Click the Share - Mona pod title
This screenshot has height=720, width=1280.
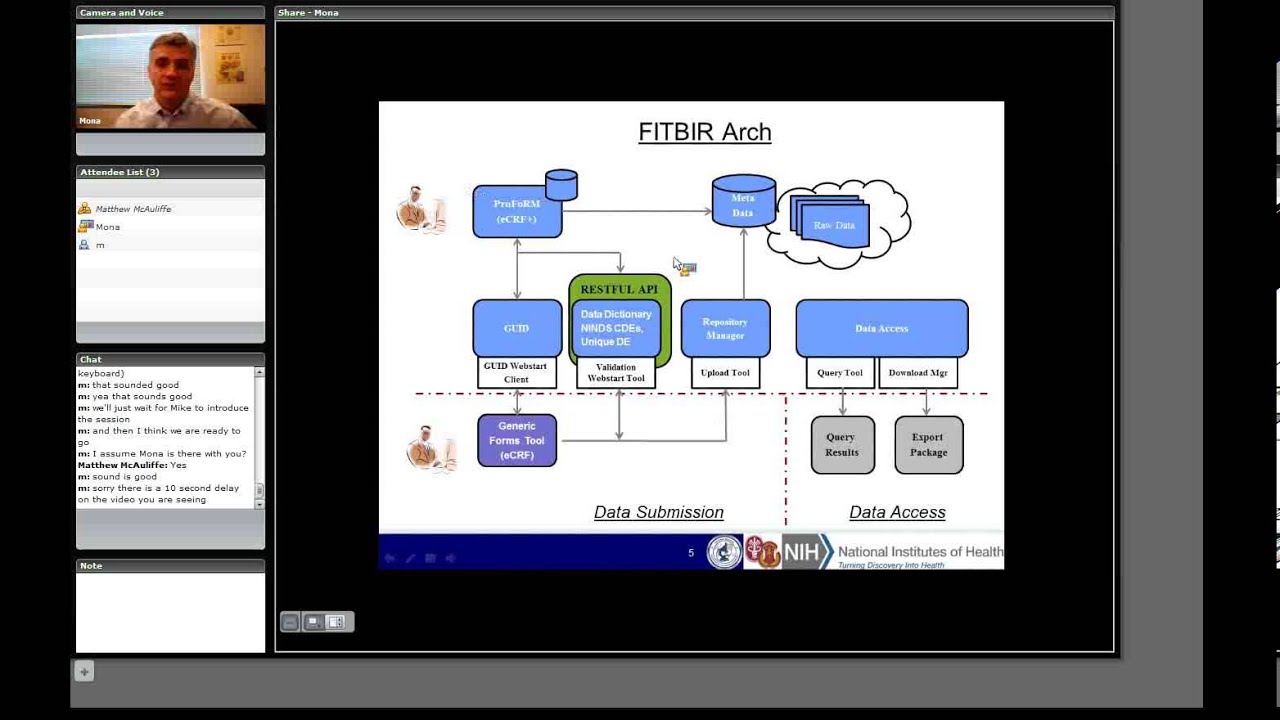308,13
